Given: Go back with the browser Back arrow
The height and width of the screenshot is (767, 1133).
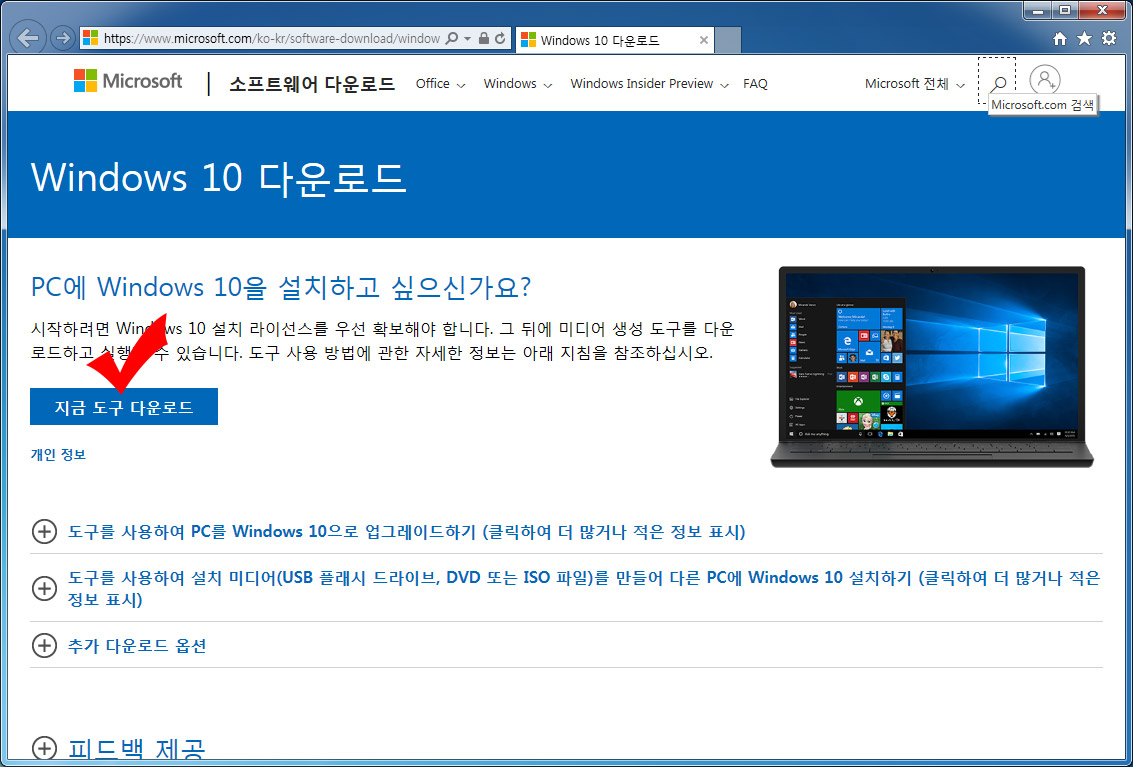Looking at the screenshot, I should (x=28, y=38).
